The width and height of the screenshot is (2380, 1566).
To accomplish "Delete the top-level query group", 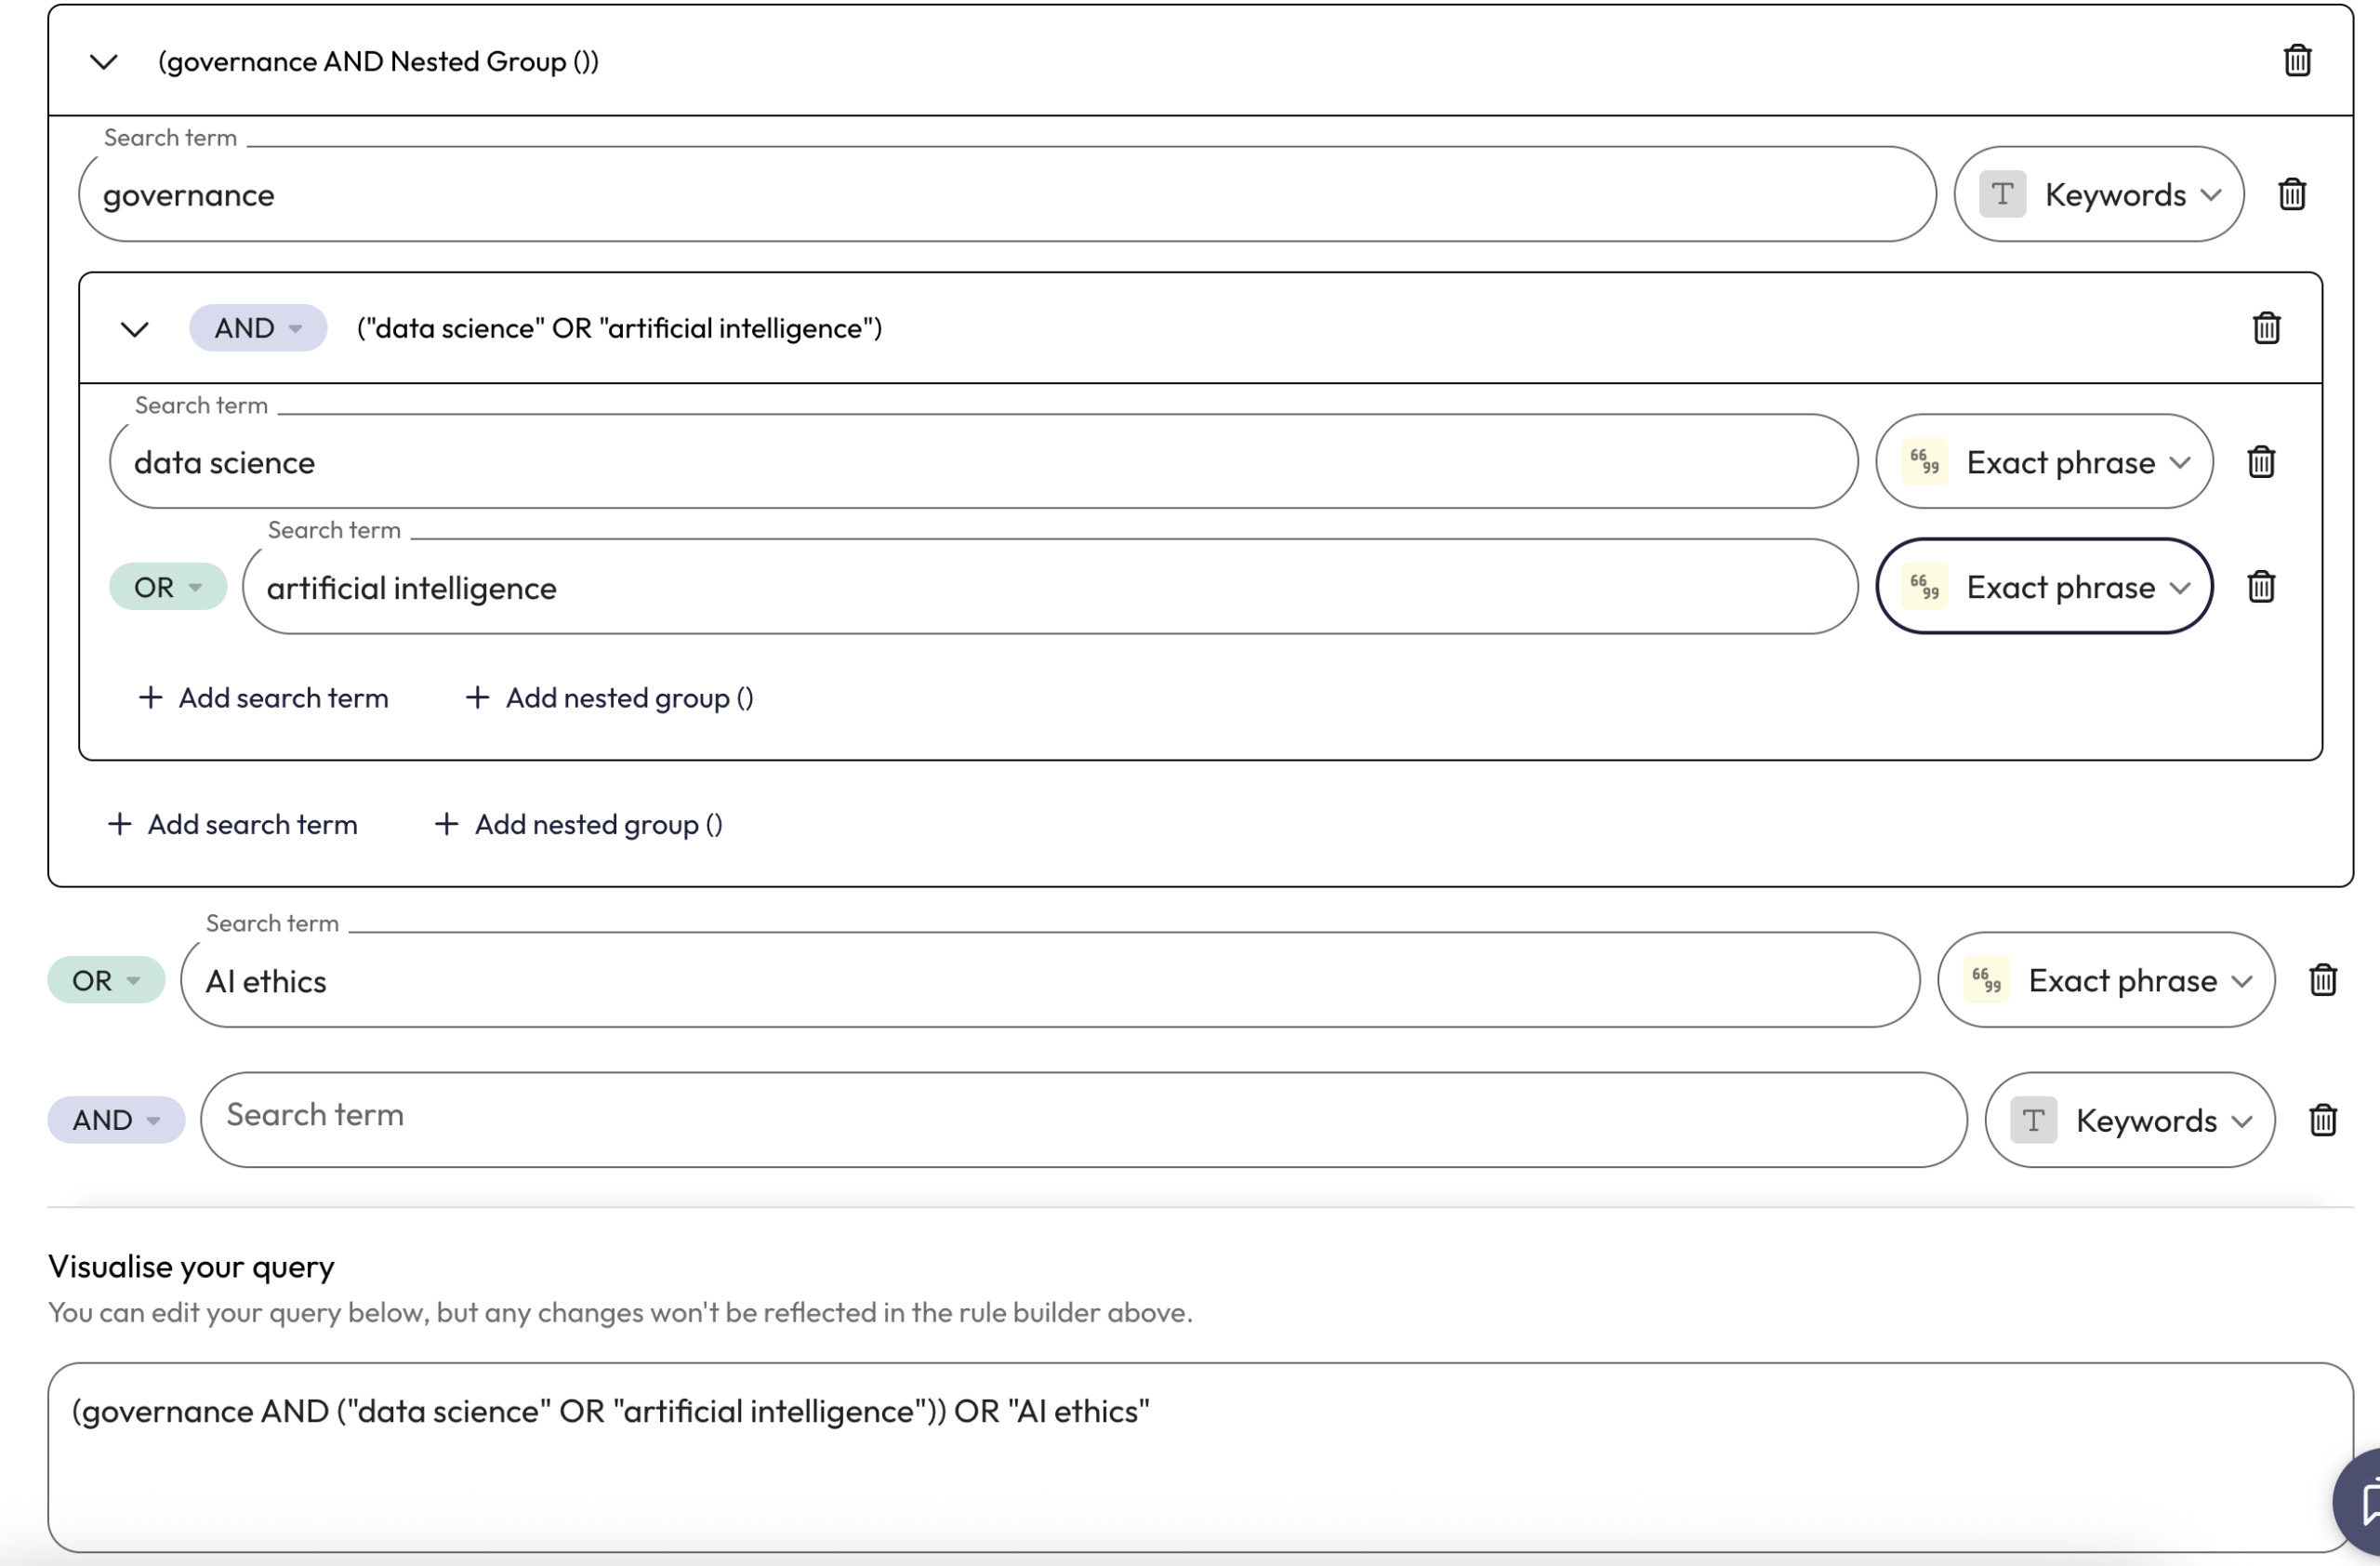I will coord(2297,60).
